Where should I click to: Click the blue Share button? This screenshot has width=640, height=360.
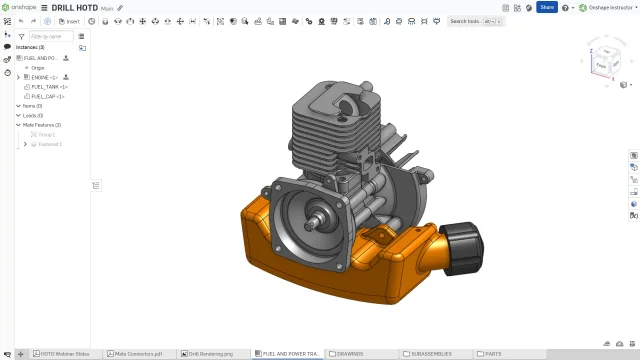[x=547, y=7]
